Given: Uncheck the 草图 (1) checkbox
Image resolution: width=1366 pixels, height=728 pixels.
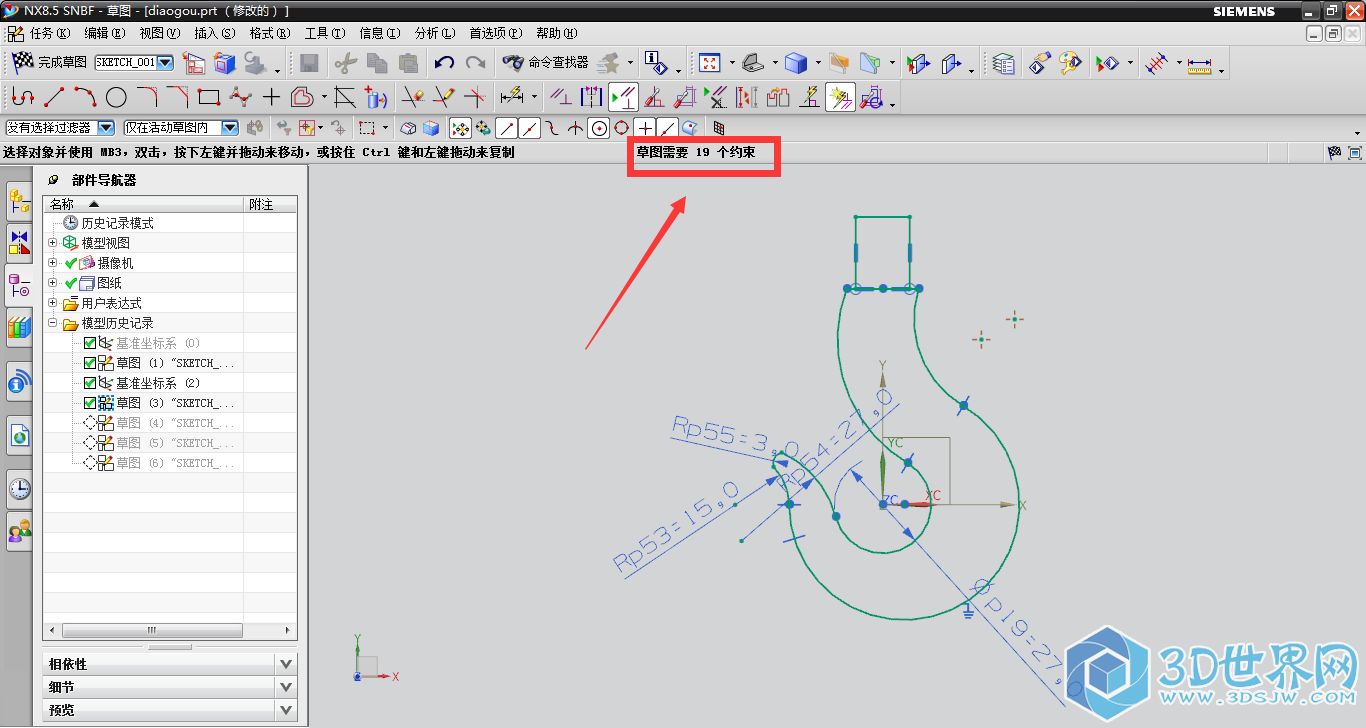Looking at the screenshot, I should tap(90, 363).
